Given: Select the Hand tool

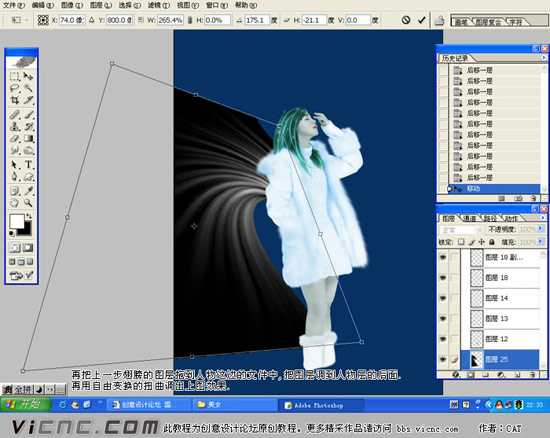Looking at the screenshot, I should coord(15,203).
